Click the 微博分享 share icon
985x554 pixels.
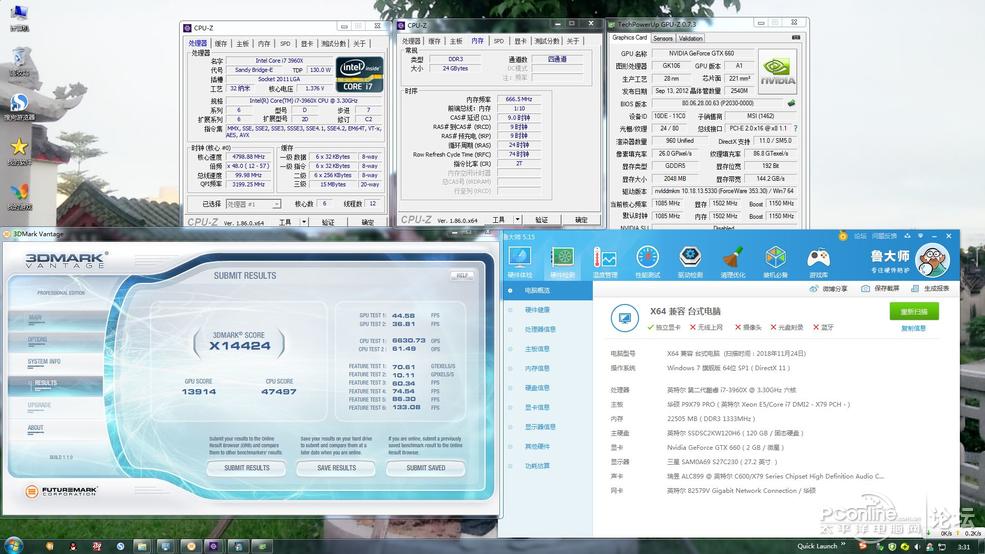click(x=814, y=288)
